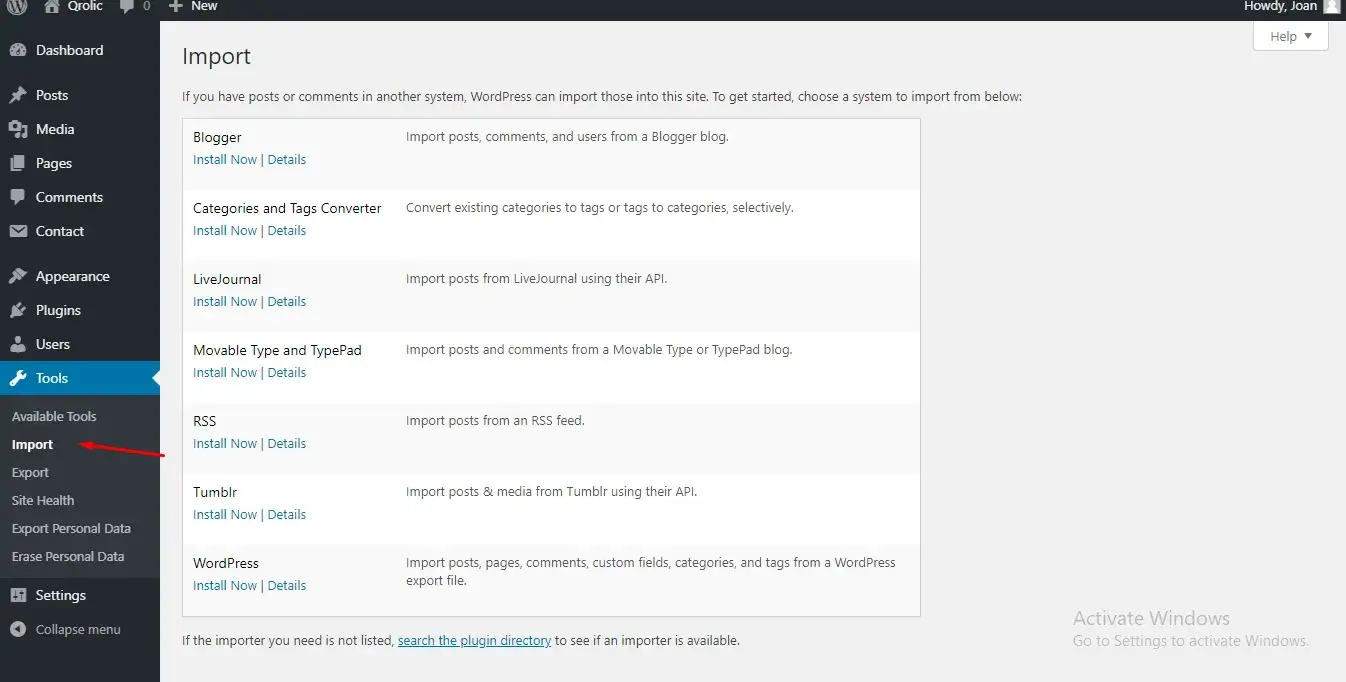
Task: Click the Appearance paintbrush icon
Action: pyautogui.click(x=18, y=277)
